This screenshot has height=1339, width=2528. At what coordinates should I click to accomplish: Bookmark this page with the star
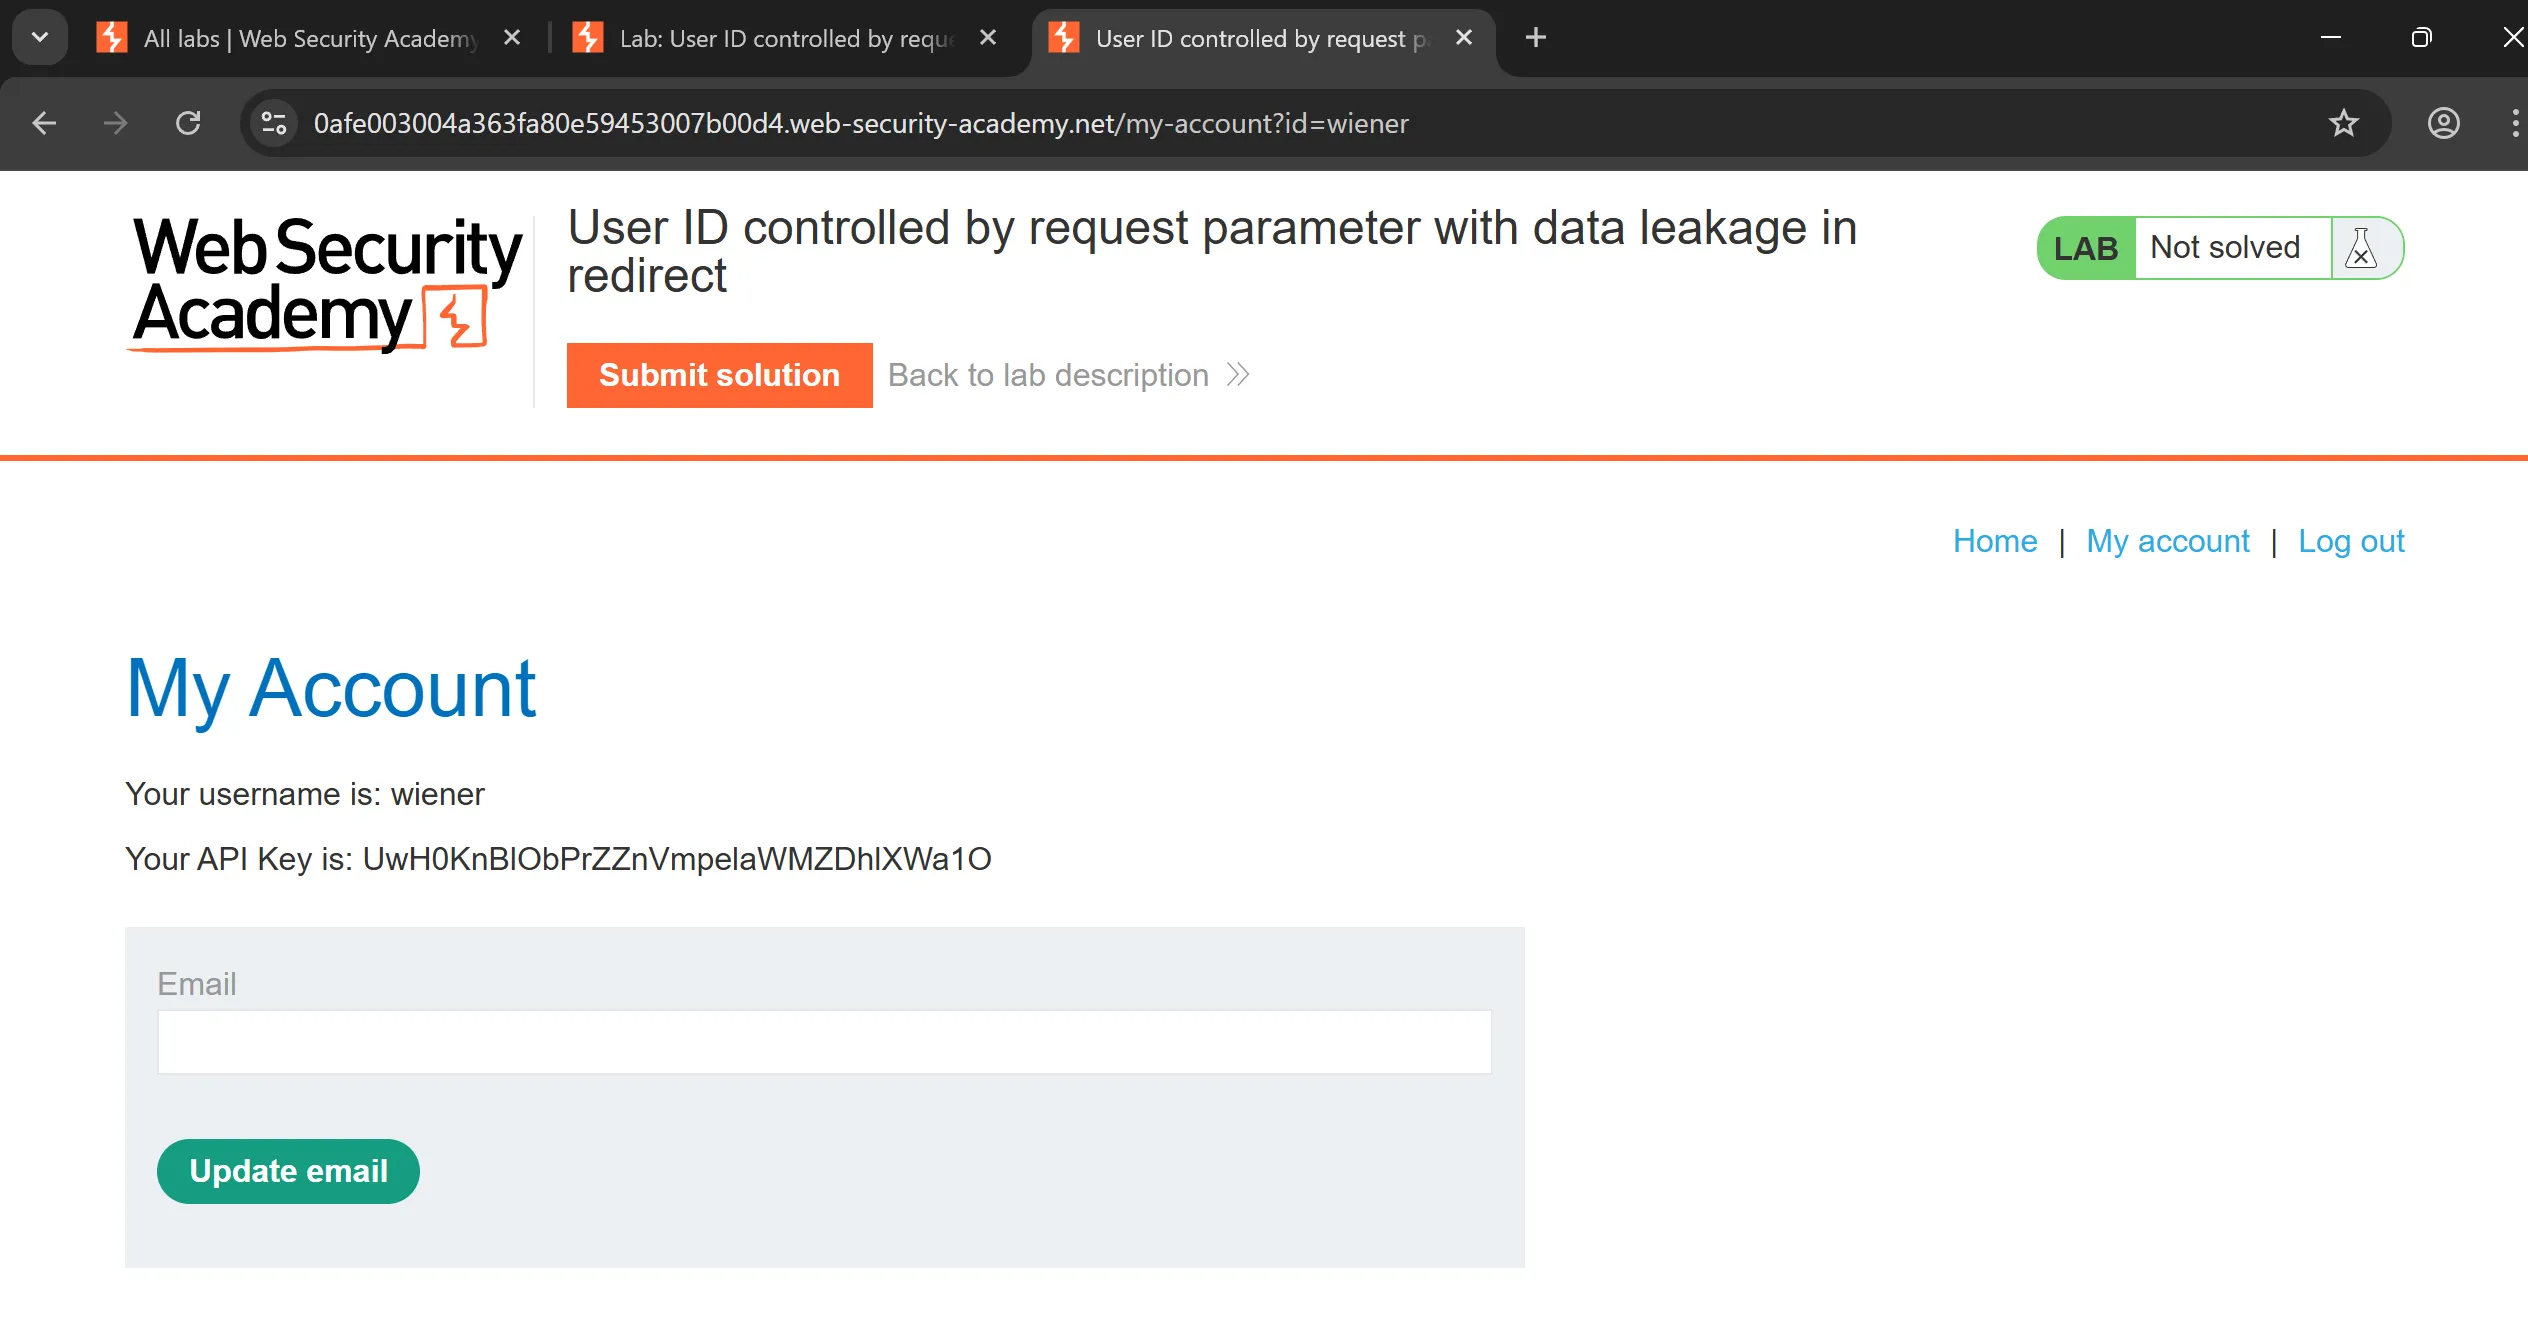pyautogui.click(x=2344, y=123)
